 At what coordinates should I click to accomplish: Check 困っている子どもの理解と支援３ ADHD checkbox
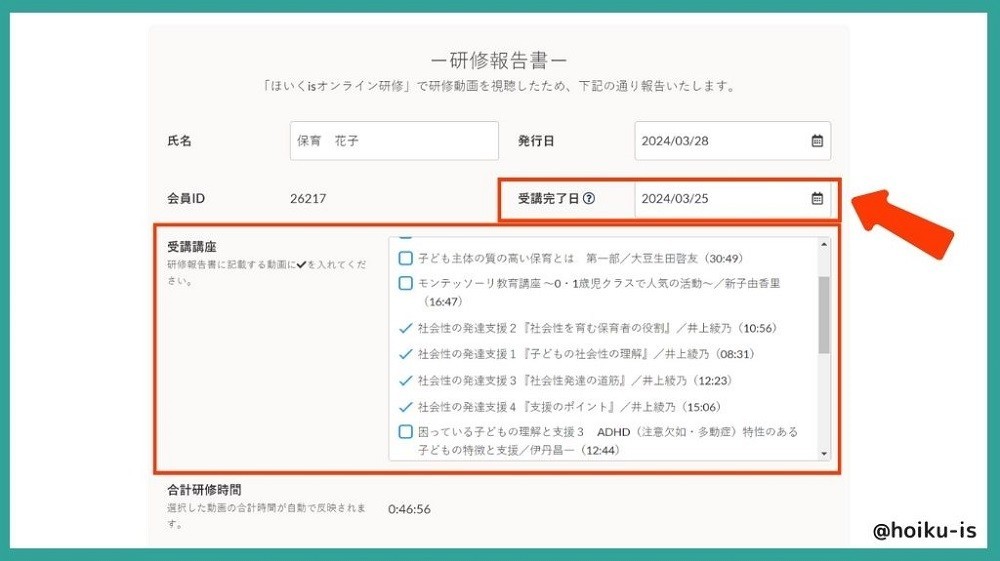click(x=406, y=432)
